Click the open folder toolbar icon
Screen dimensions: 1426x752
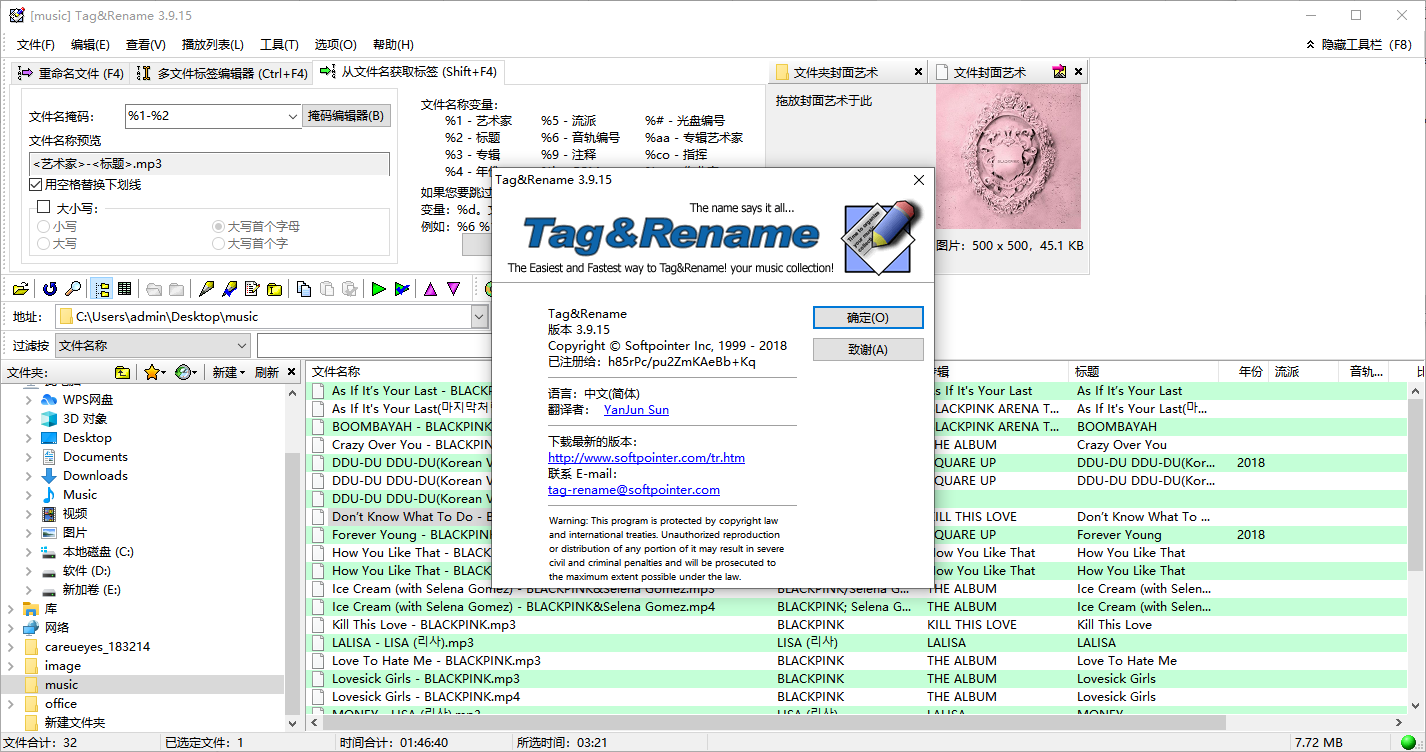20,289
